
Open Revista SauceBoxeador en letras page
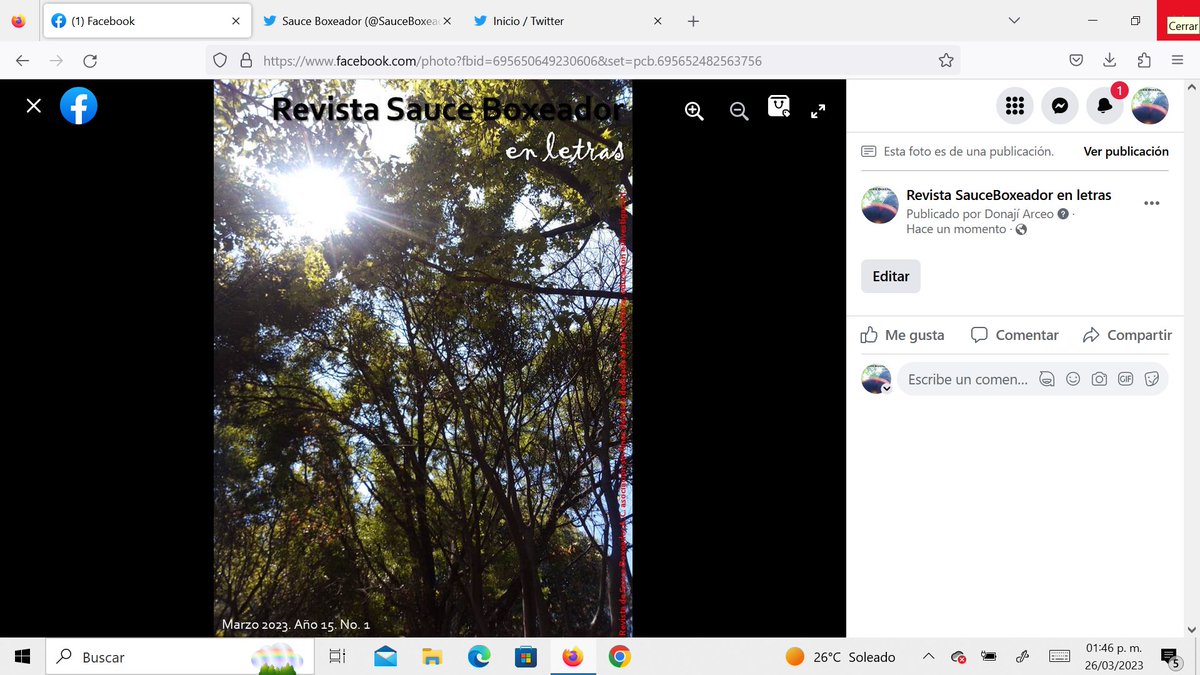coord(1008,195)
